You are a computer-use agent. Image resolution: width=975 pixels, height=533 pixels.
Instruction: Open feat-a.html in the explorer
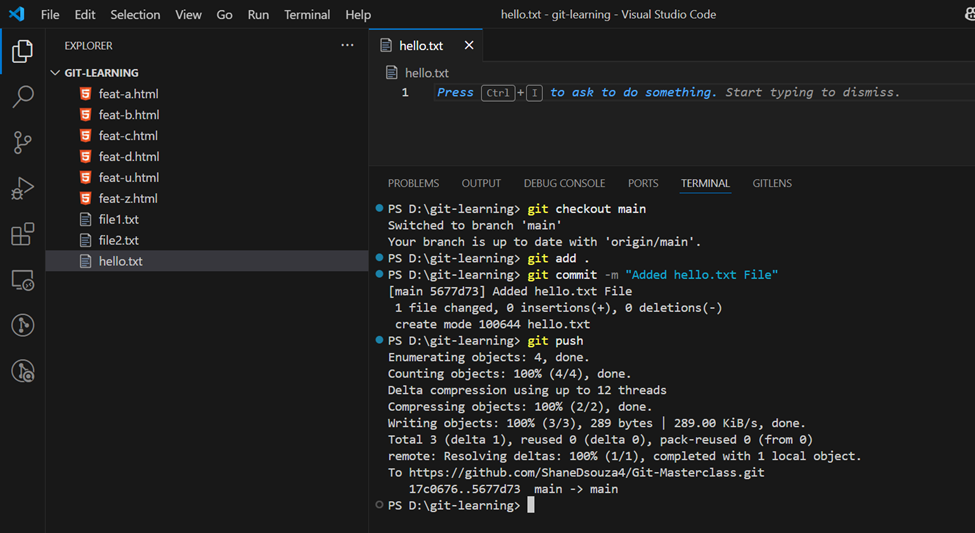pos(207,94)
